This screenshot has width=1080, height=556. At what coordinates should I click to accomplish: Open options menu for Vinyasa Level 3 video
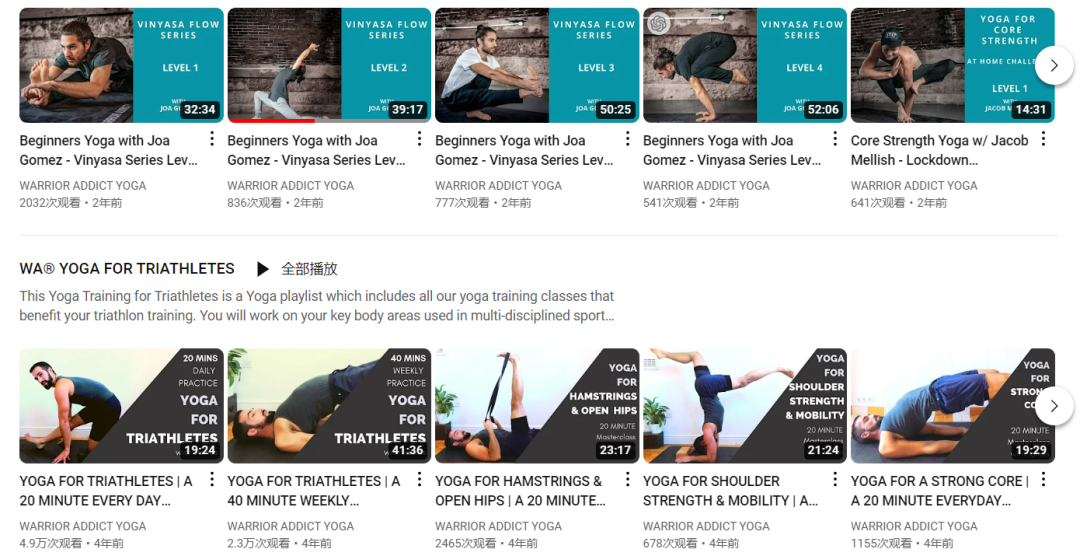pos(627,139)
